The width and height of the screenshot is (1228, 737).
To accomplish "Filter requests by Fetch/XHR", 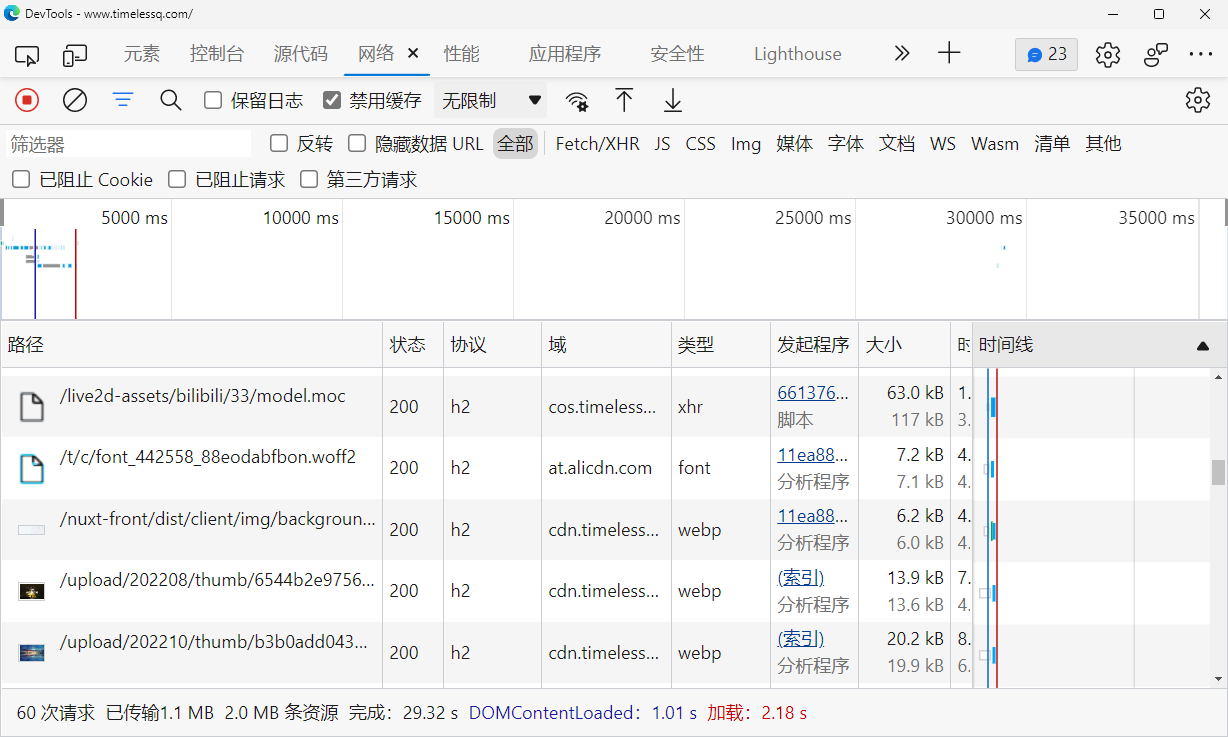I will tap(597, 144).
